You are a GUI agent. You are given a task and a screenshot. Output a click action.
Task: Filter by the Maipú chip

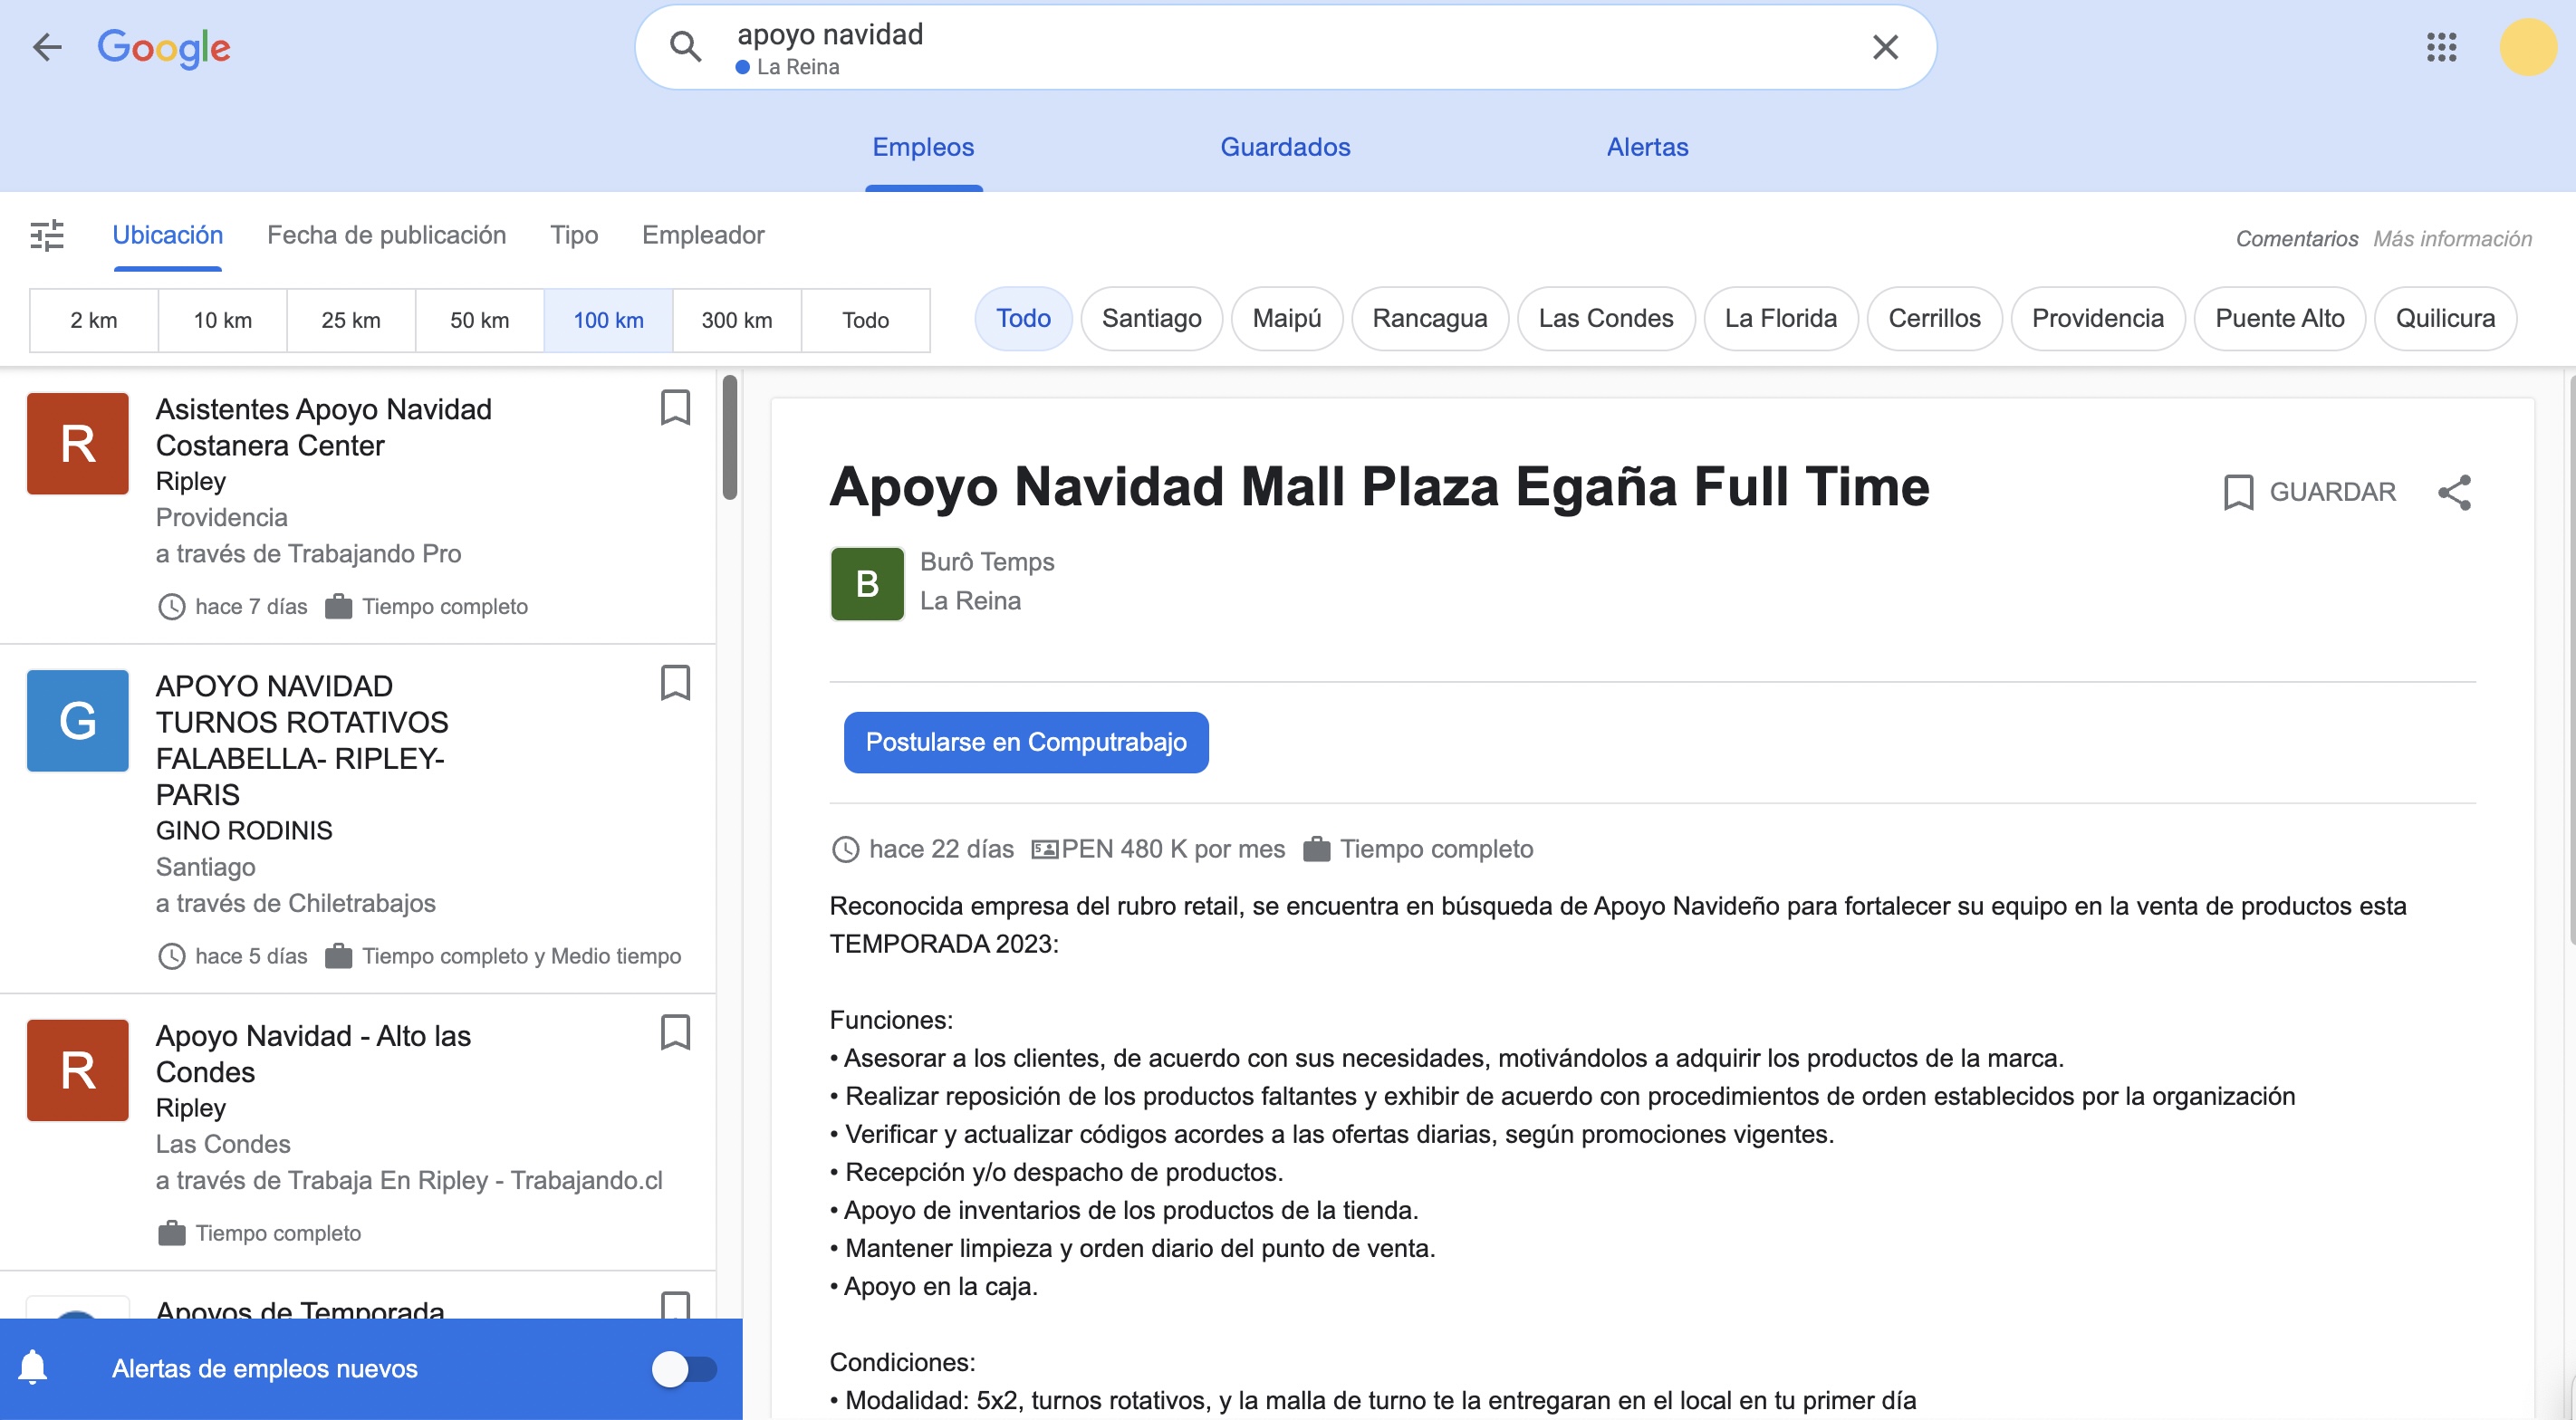point(1286,318)
